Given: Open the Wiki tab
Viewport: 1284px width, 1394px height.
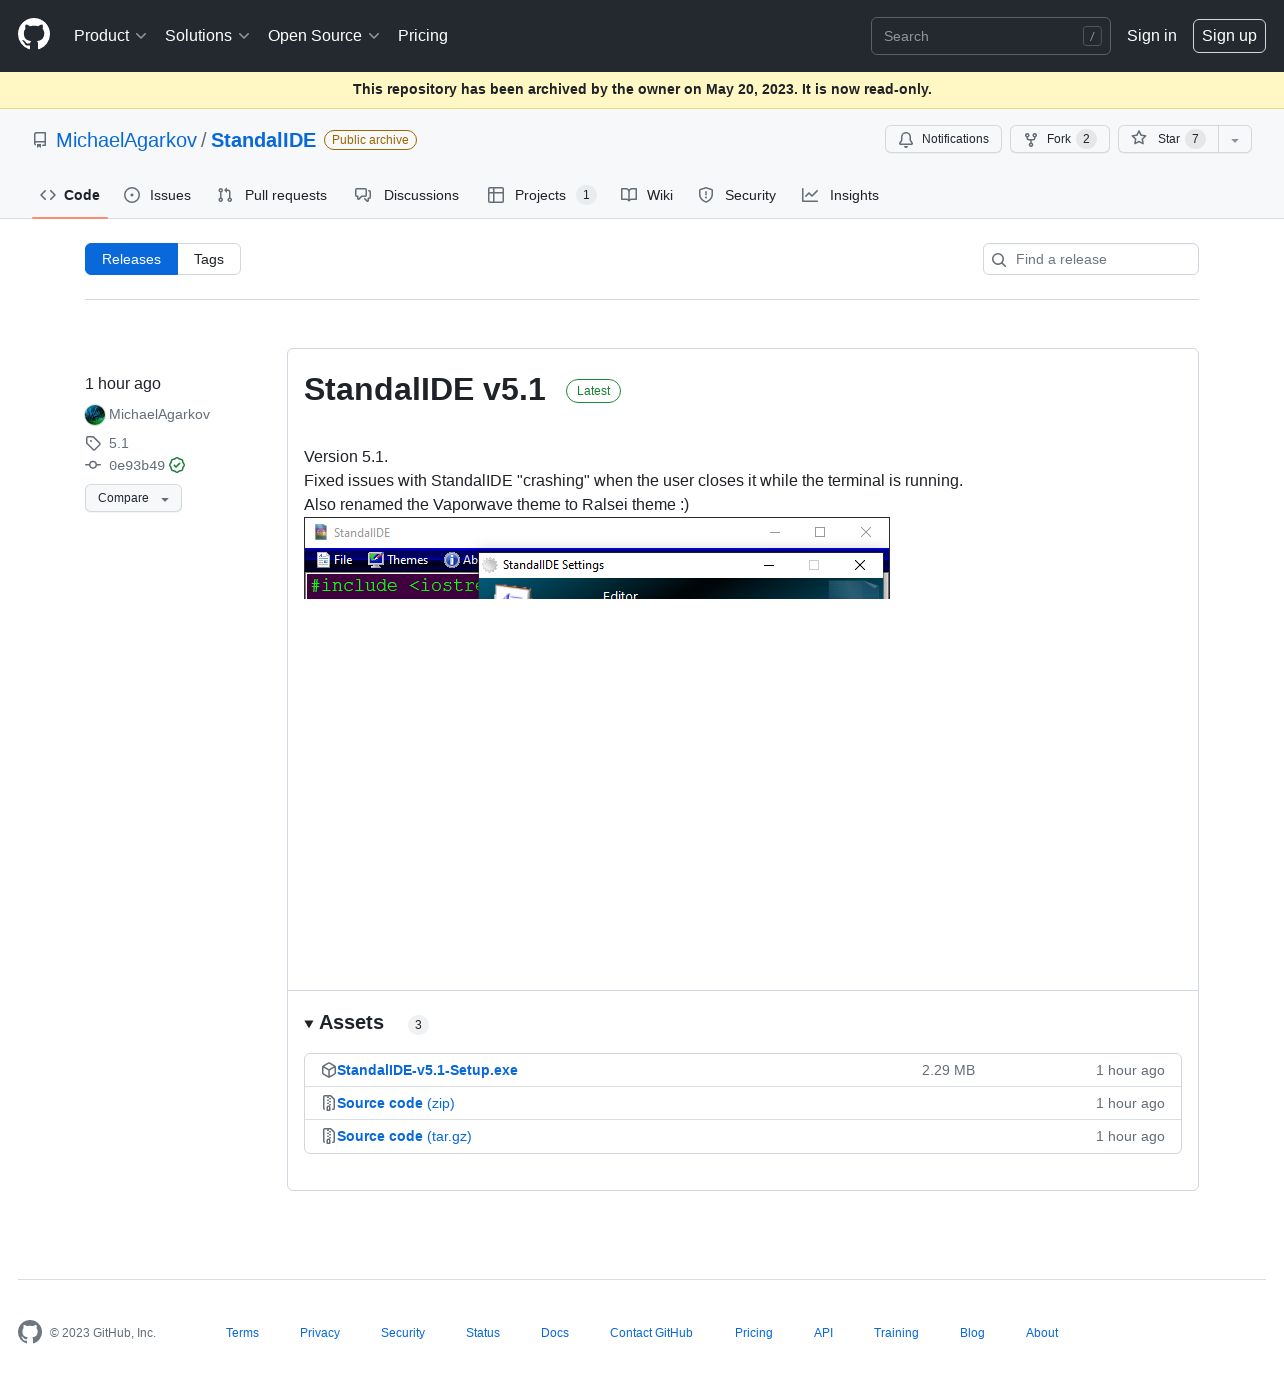Looking at the screenshot, I should click(x=647, y=195).
